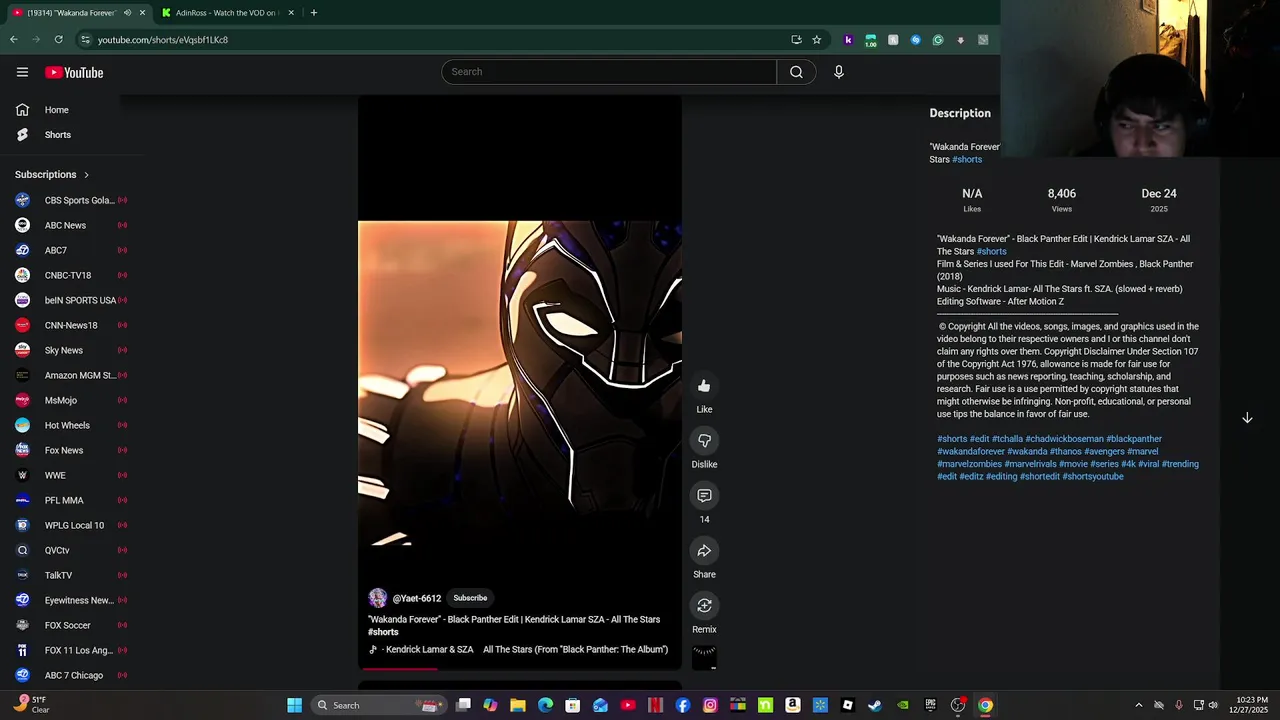Dislike the Wakanda Forever short
Screen dimensions: 1280x720
coord(704,441)
